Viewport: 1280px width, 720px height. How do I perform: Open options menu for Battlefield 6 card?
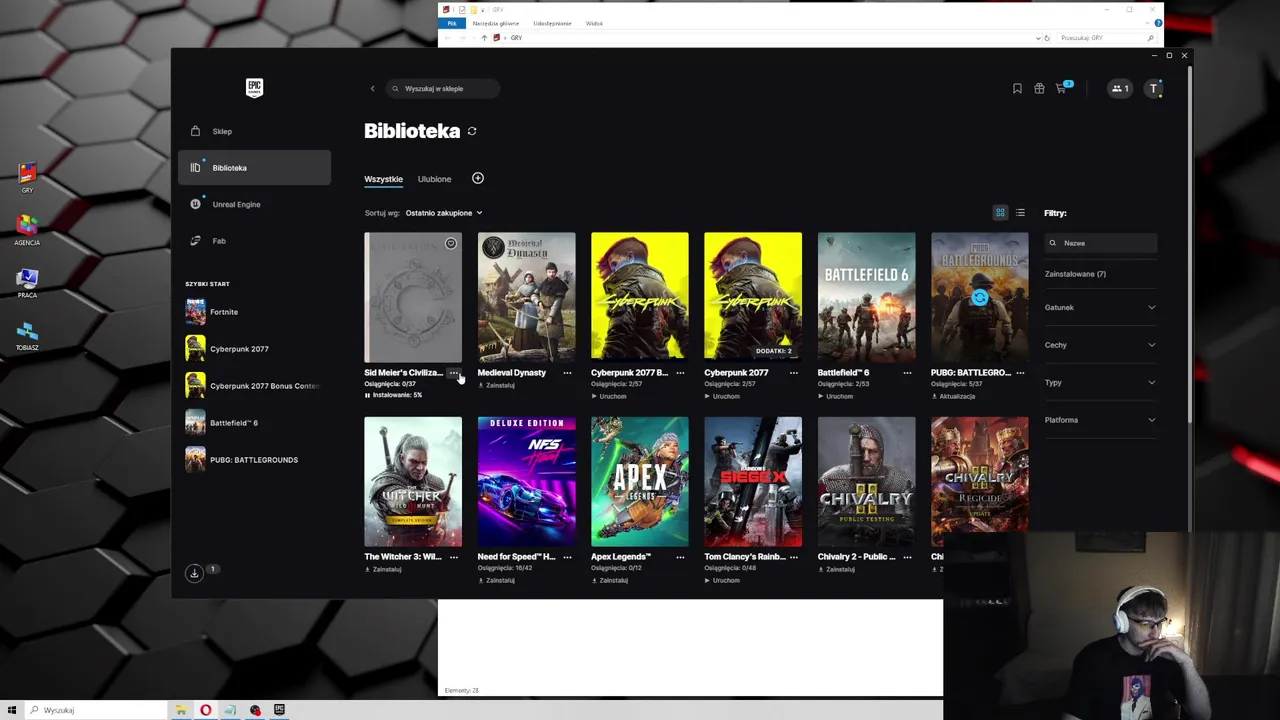[x=907, y=373]
